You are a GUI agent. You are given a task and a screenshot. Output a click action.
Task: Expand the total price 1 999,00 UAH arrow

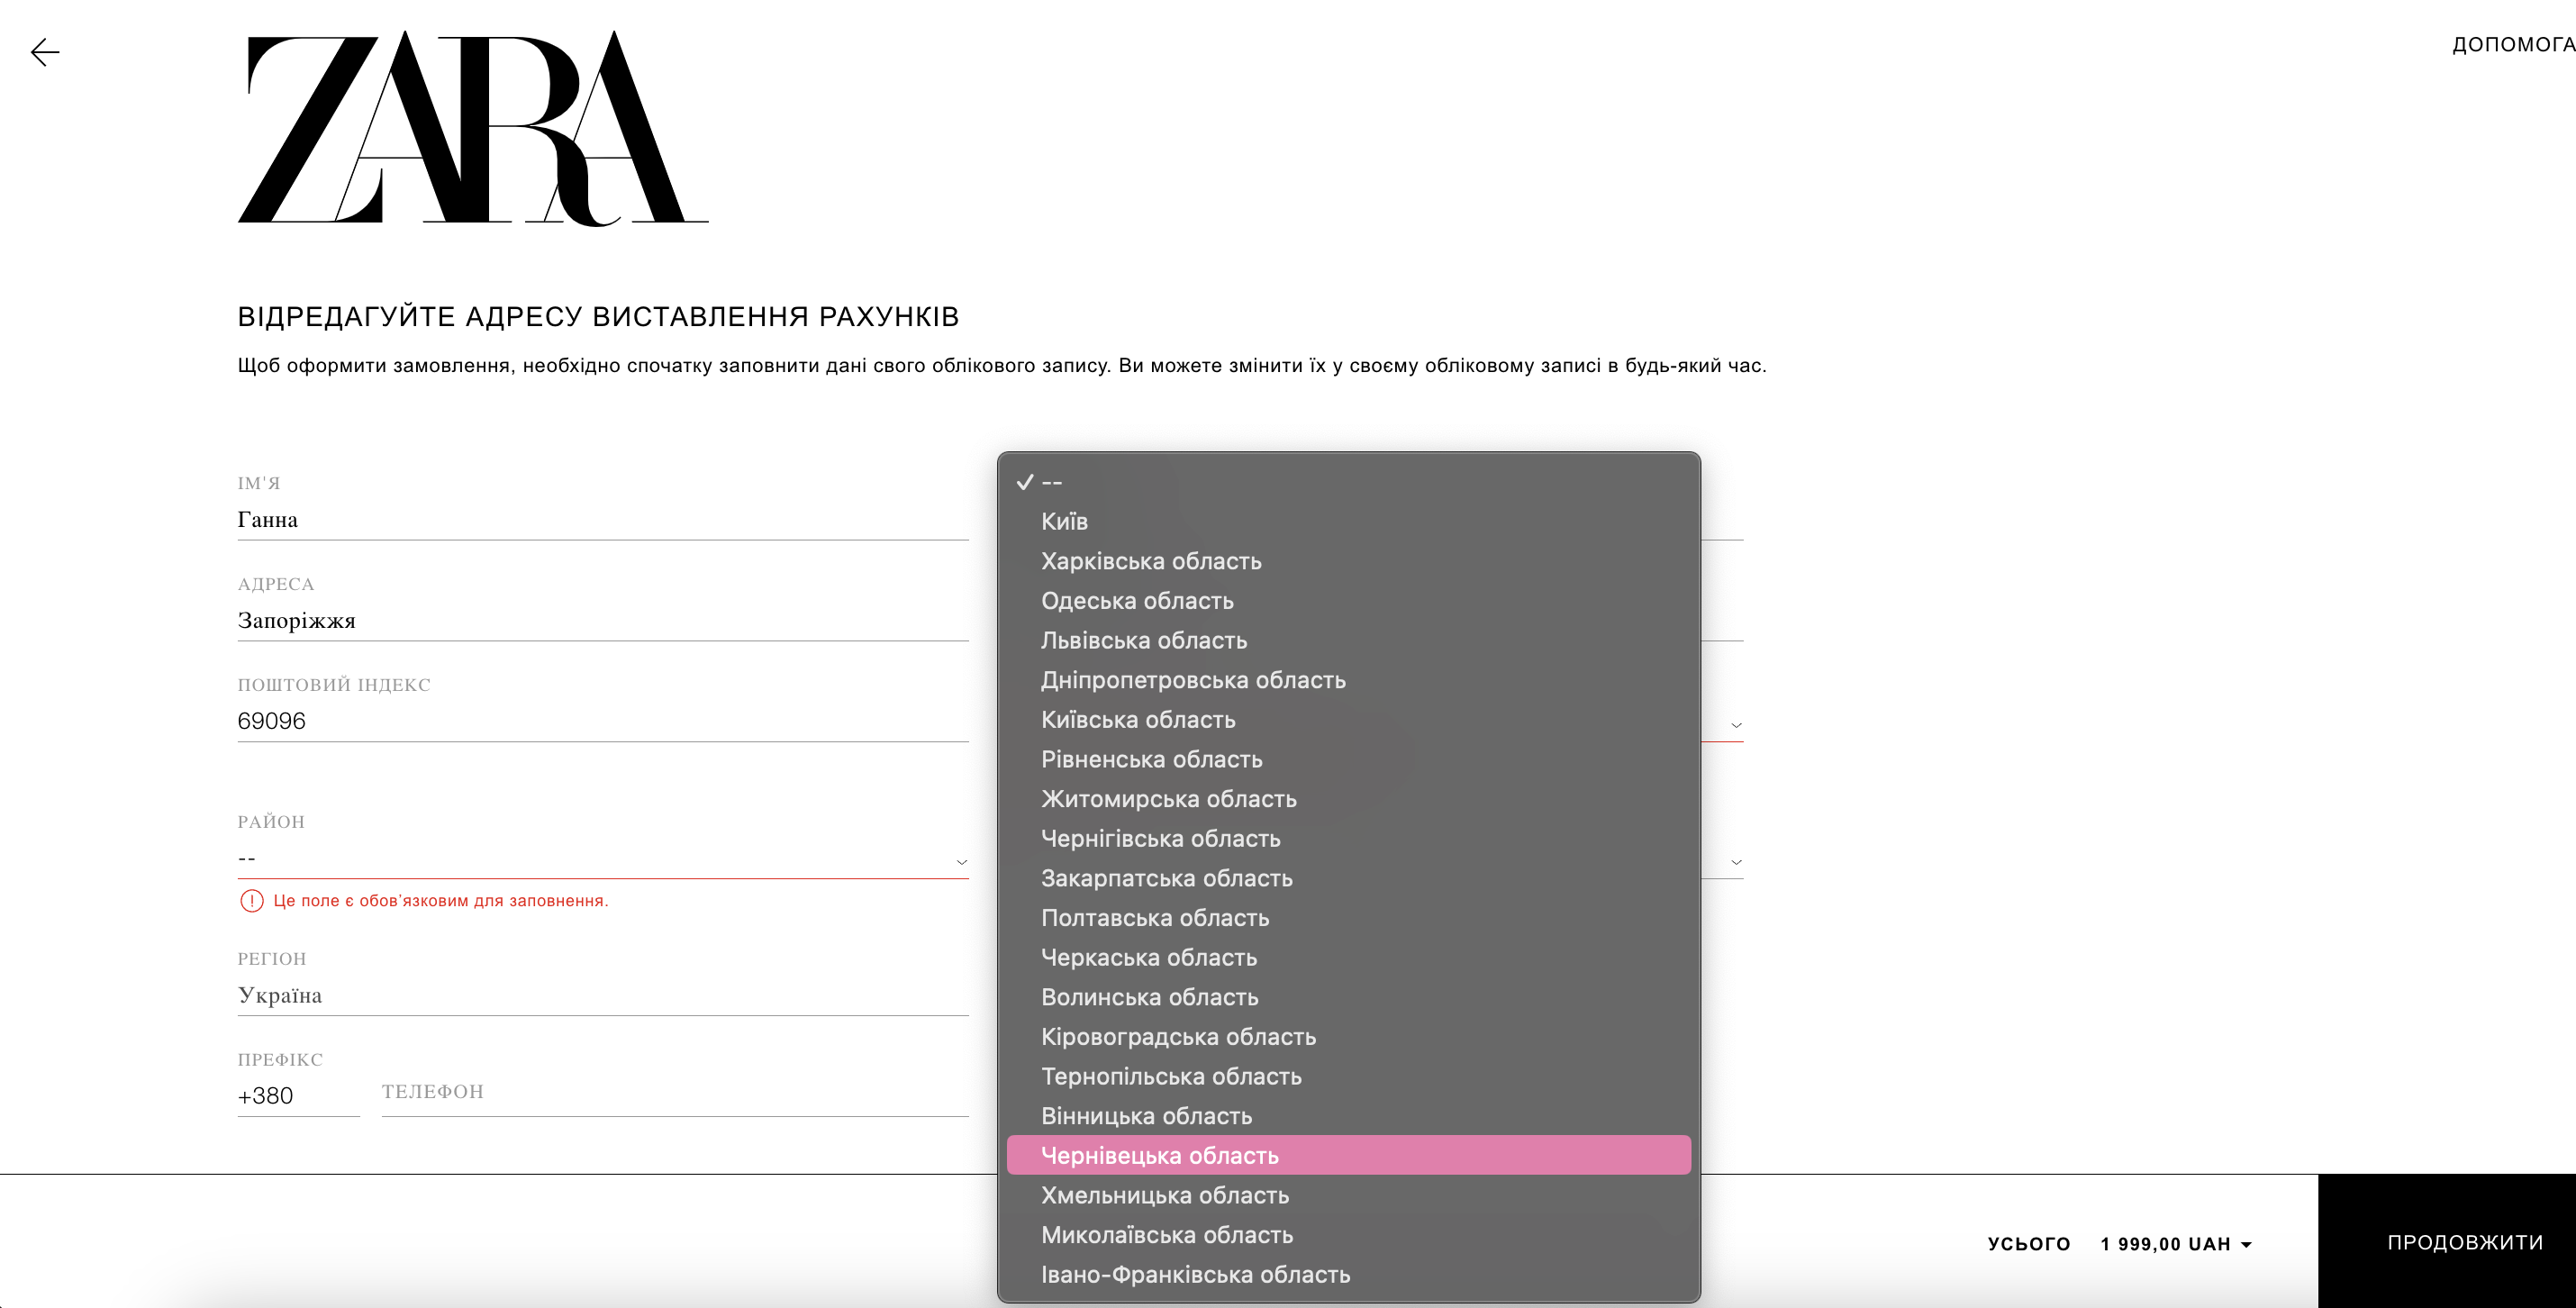pyautogui.click(x=2246, y=1245)
